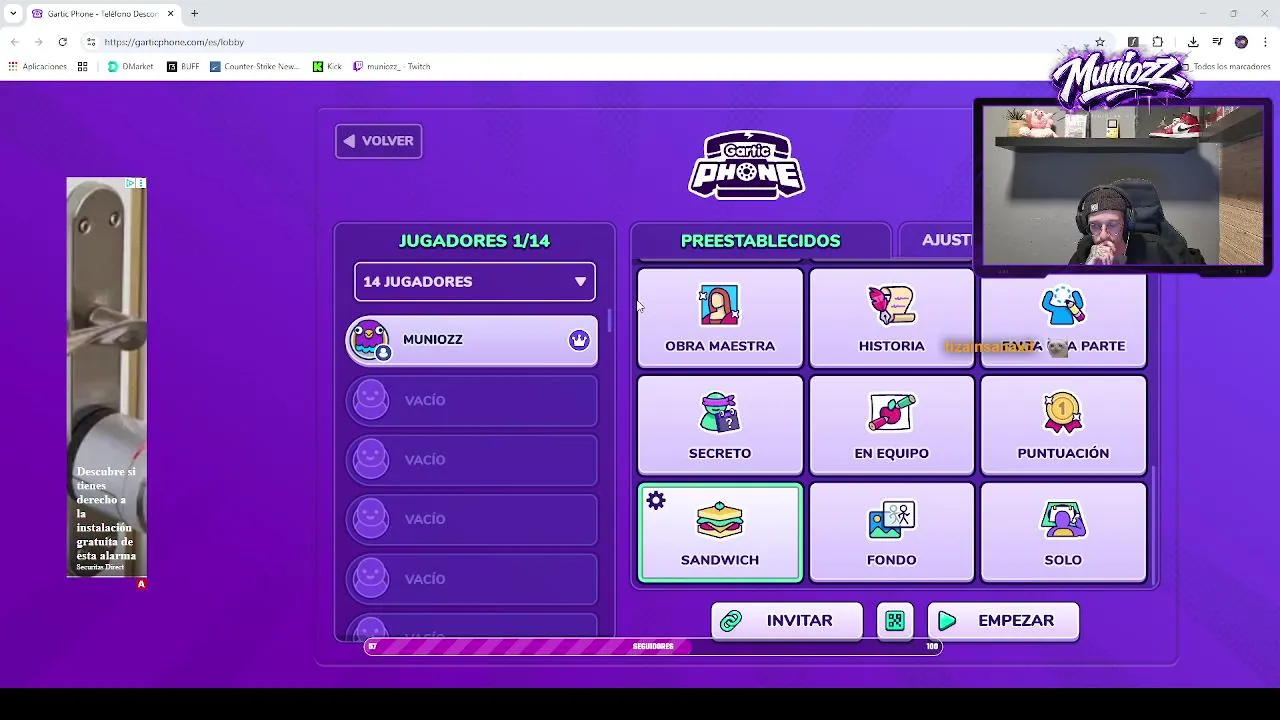Click the address bar URL
1280x720 pixels.
(174, 42)
